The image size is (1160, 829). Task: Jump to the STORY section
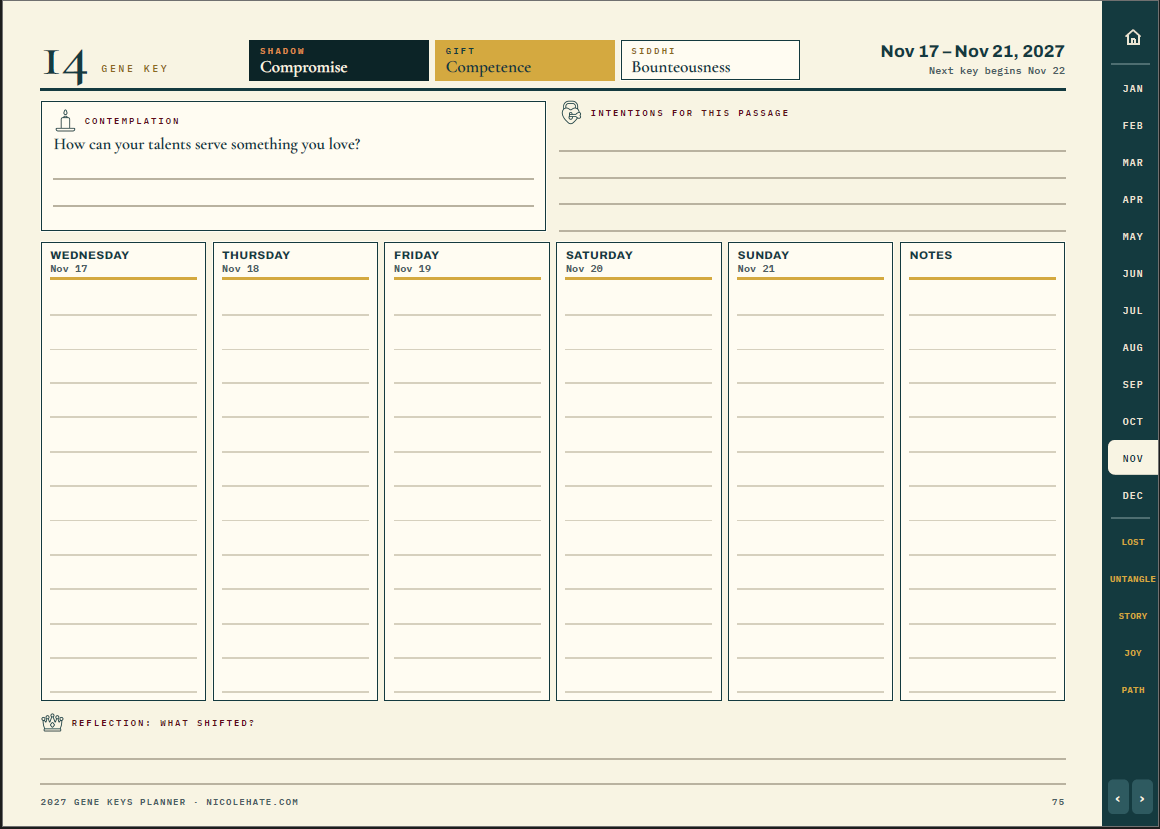tap(1133, 616)
